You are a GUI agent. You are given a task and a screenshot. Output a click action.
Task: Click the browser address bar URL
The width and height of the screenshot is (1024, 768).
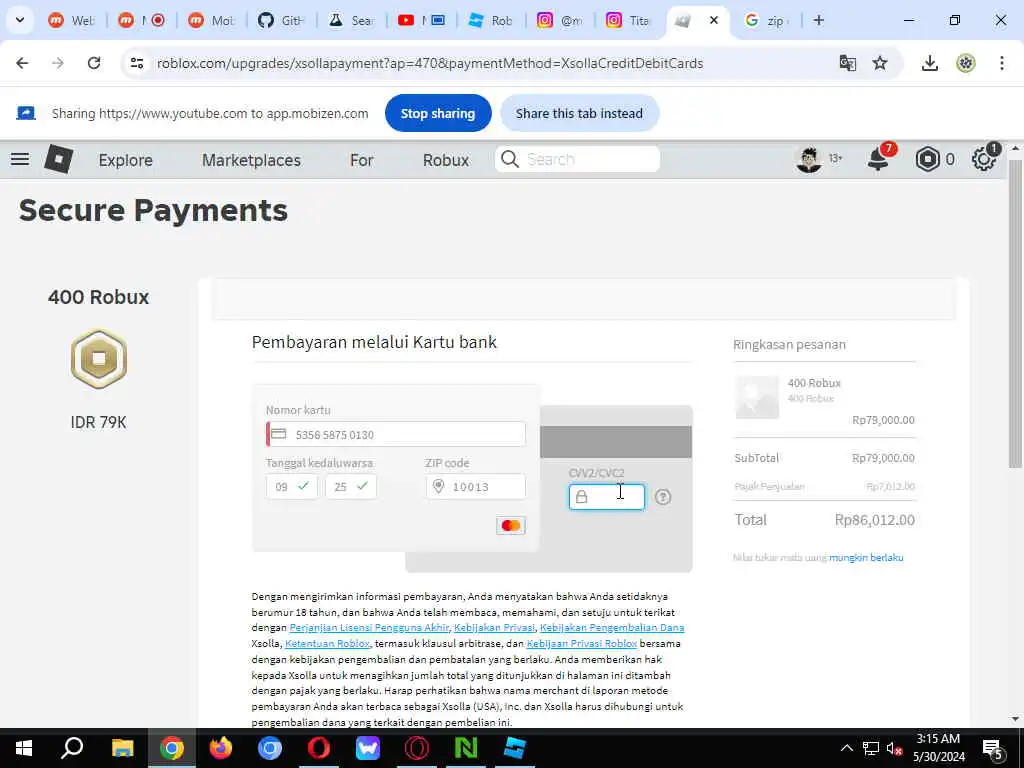[430, 63]
